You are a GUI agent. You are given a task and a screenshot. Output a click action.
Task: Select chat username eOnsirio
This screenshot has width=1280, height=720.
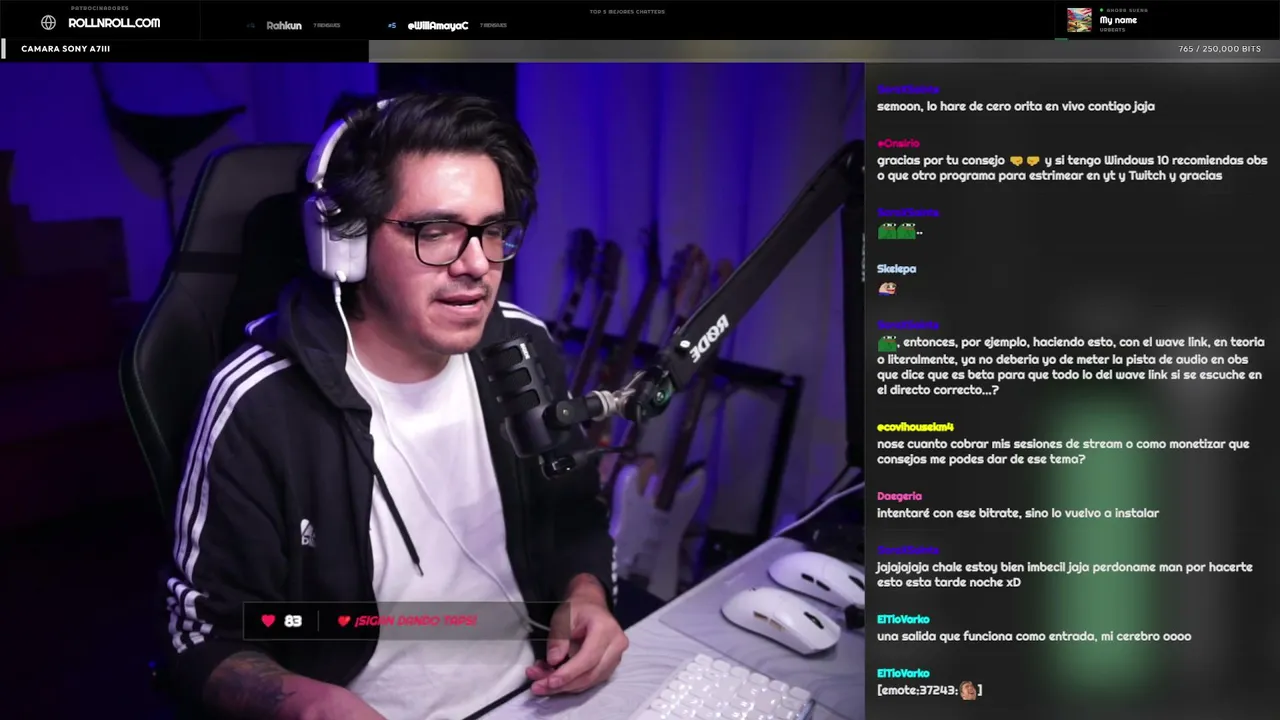click(898, 143)
